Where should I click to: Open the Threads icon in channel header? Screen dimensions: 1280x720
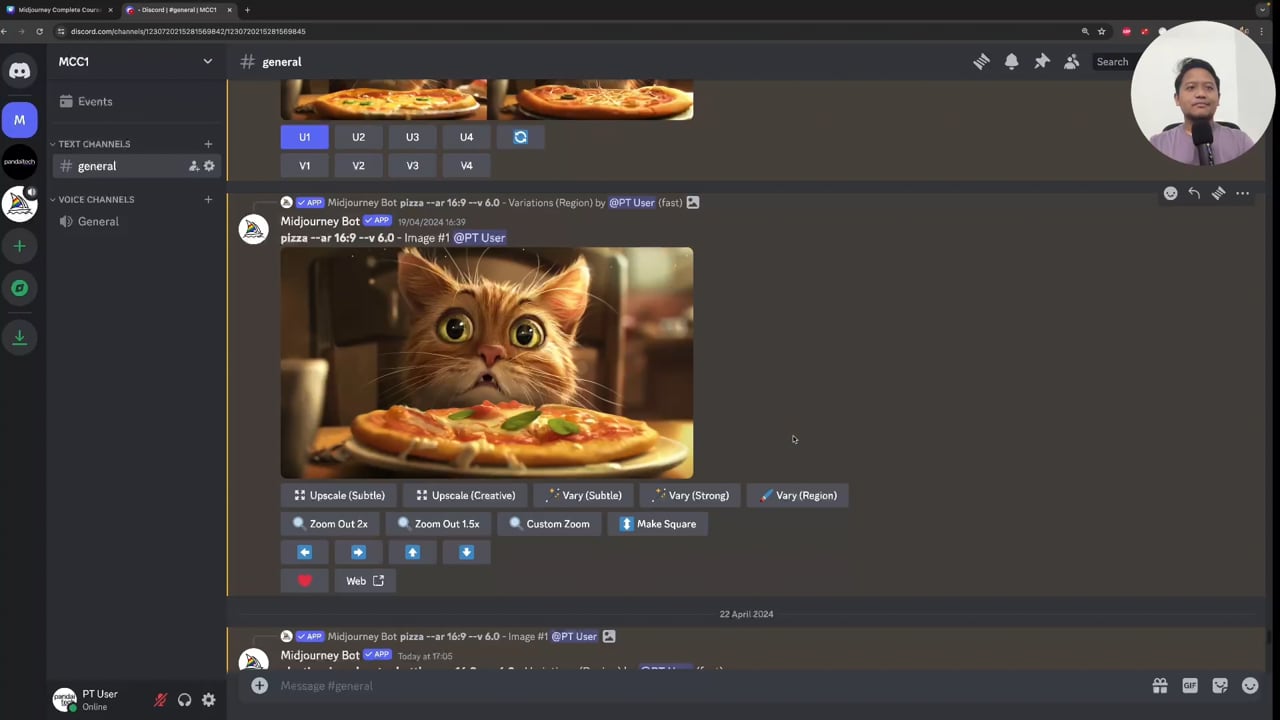coord(981,62)
